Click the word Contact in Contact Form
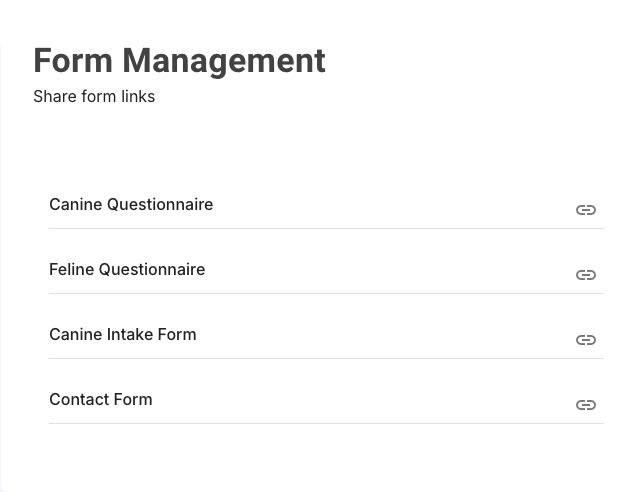Image resolution: width=640 pixels, height=492 pixels. (79, 399)
